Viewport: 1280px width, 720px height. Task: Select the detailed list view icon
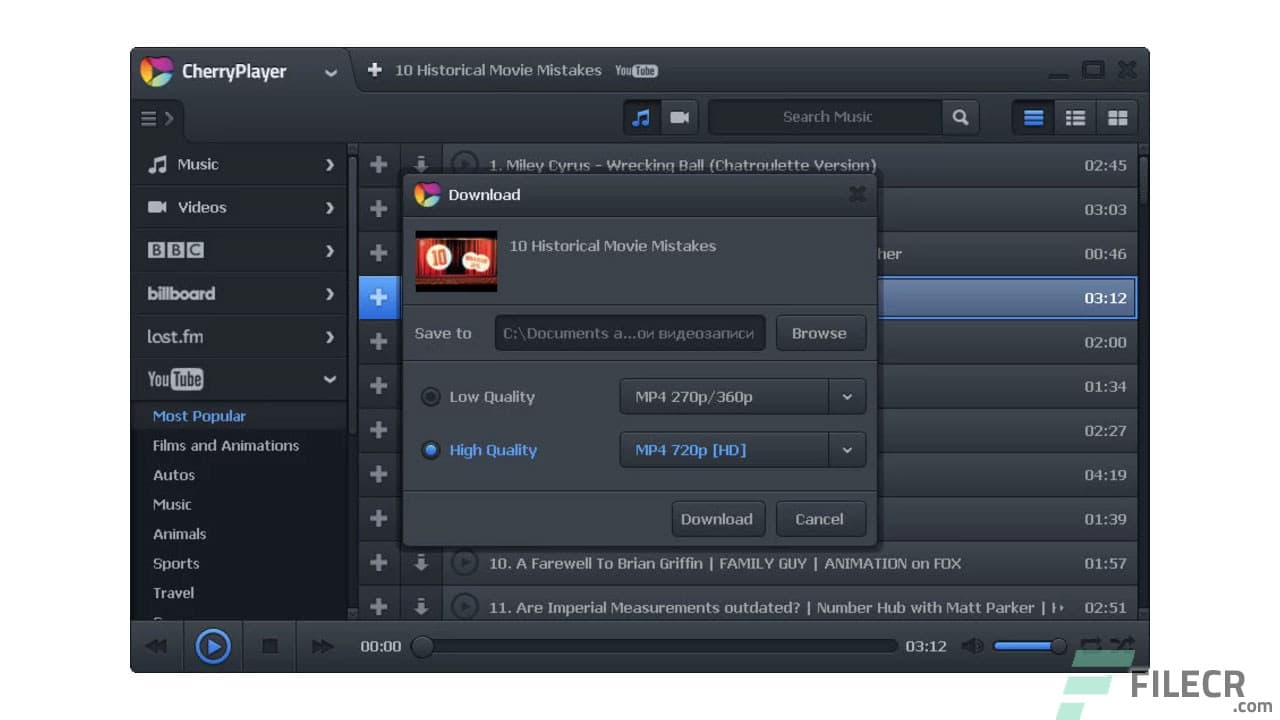coord(1075,117)
